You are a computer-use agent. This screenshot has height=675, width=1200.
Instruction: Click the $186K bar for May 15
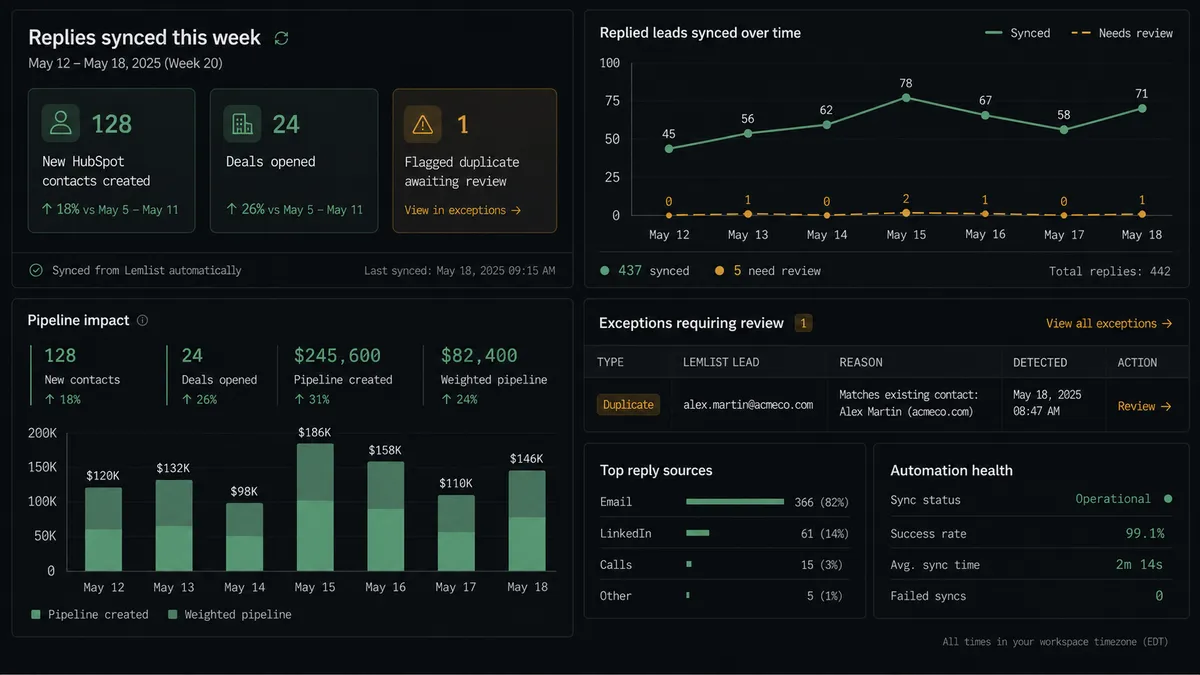pos(315,507)
